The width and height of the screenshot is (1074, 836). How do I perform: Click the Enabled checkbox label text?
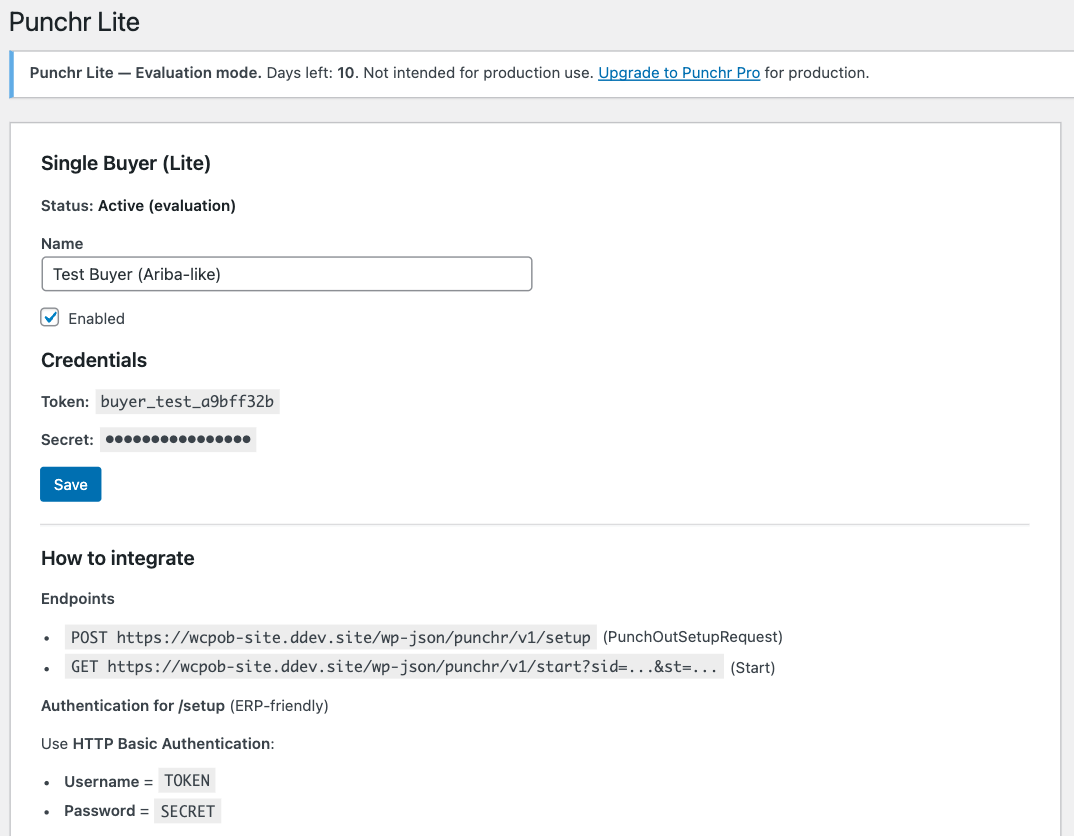point(96,319)
